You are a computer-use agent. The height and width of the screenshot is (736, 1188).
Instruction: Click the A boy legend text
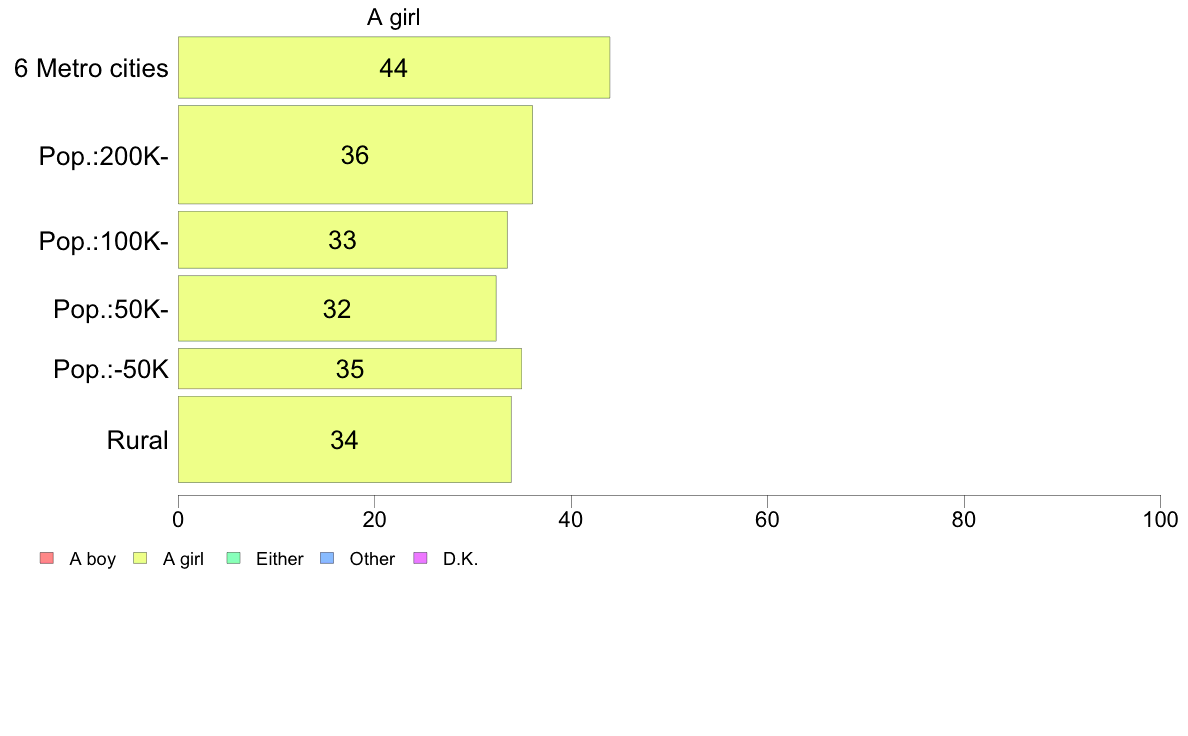[x=92, y=559]
